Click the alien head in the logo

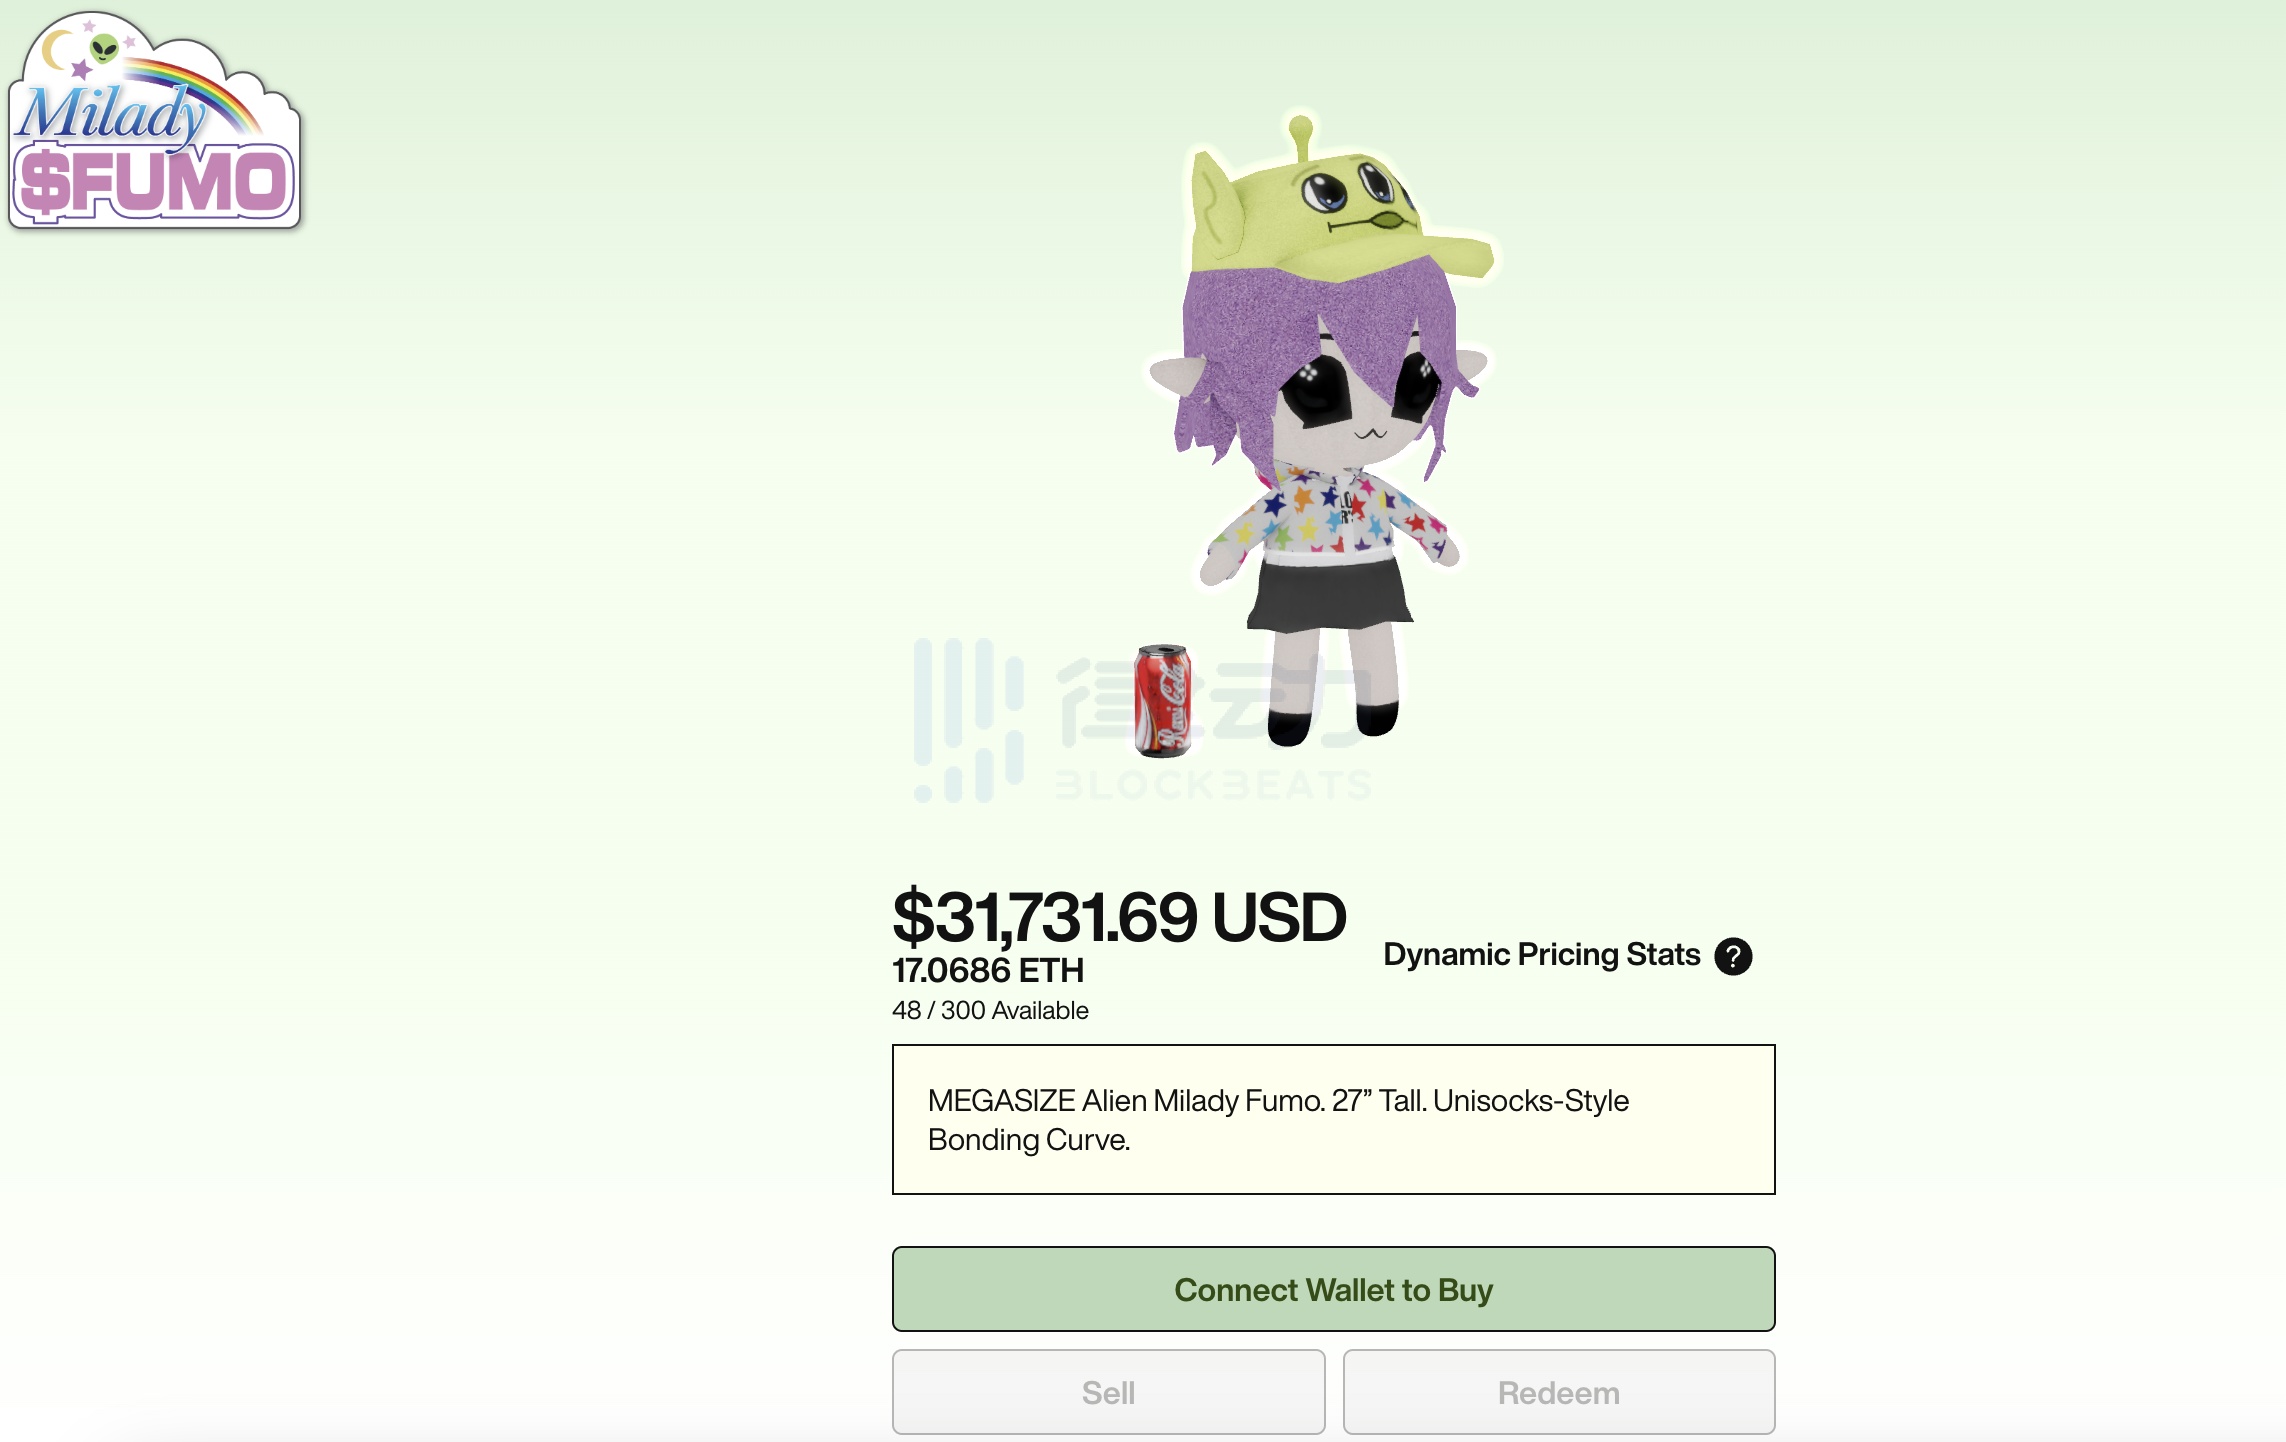[104, 47]
